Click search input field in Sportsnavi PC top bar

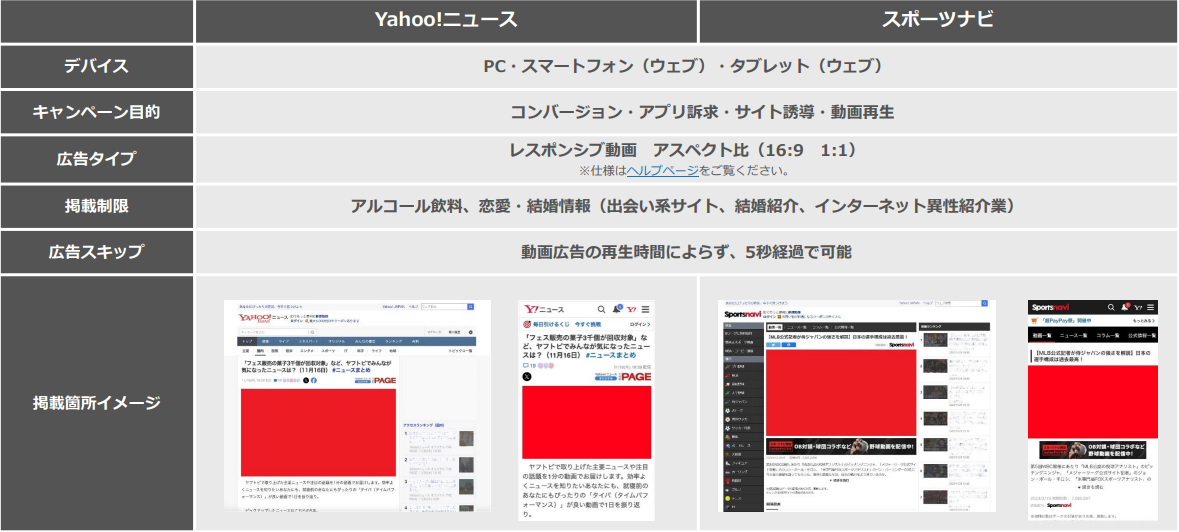(x=959, y=304)
